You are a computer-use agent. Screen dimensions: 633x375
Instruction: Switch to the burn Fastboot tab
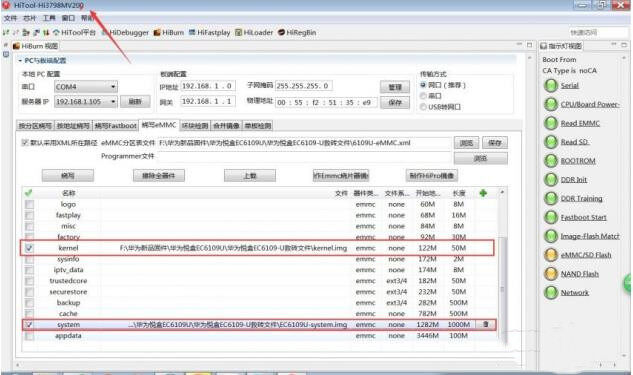115,126
